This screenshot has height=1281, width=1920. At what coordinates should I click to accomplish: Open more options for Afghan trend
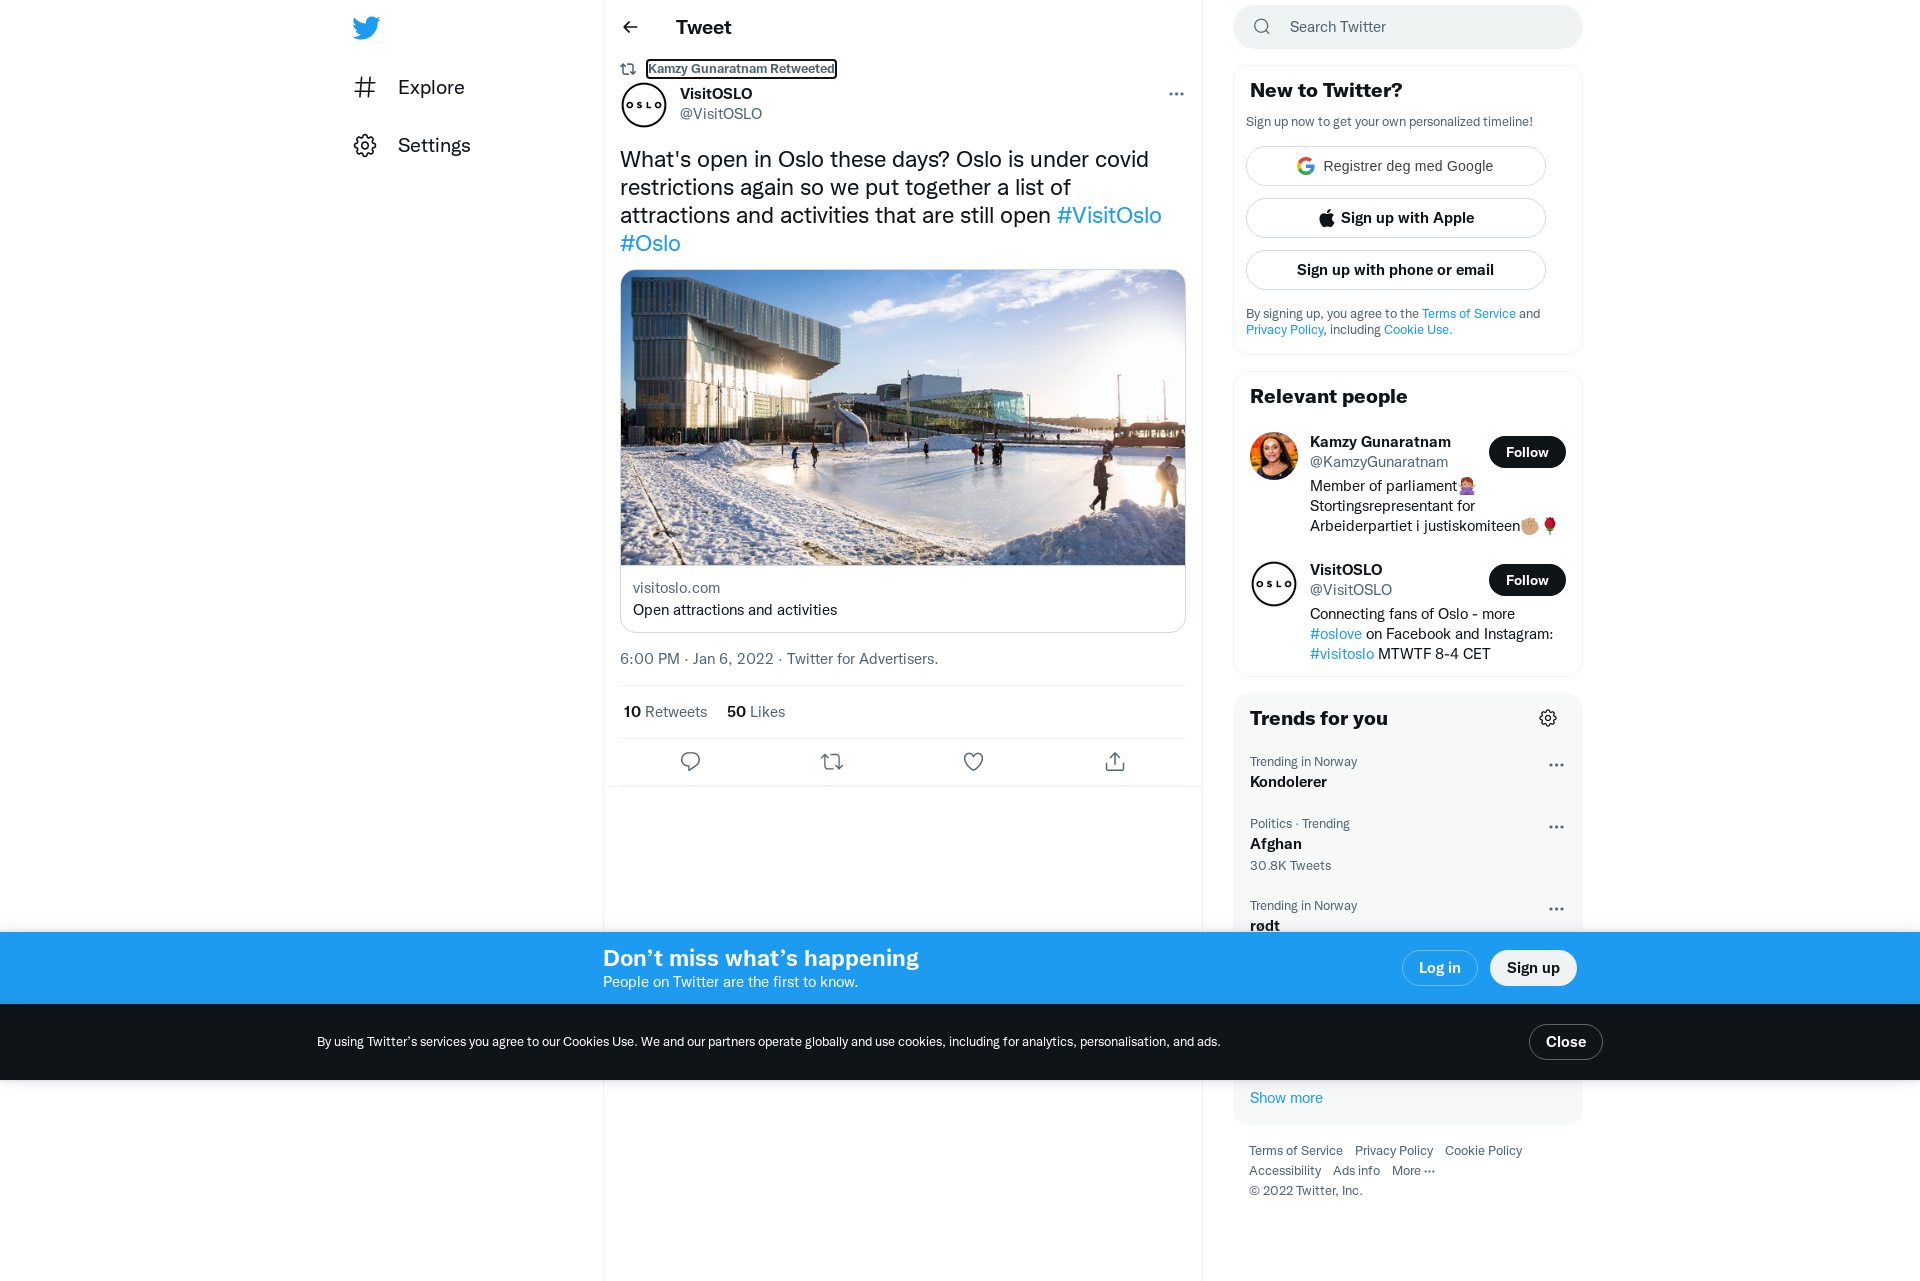(1556, 827)
